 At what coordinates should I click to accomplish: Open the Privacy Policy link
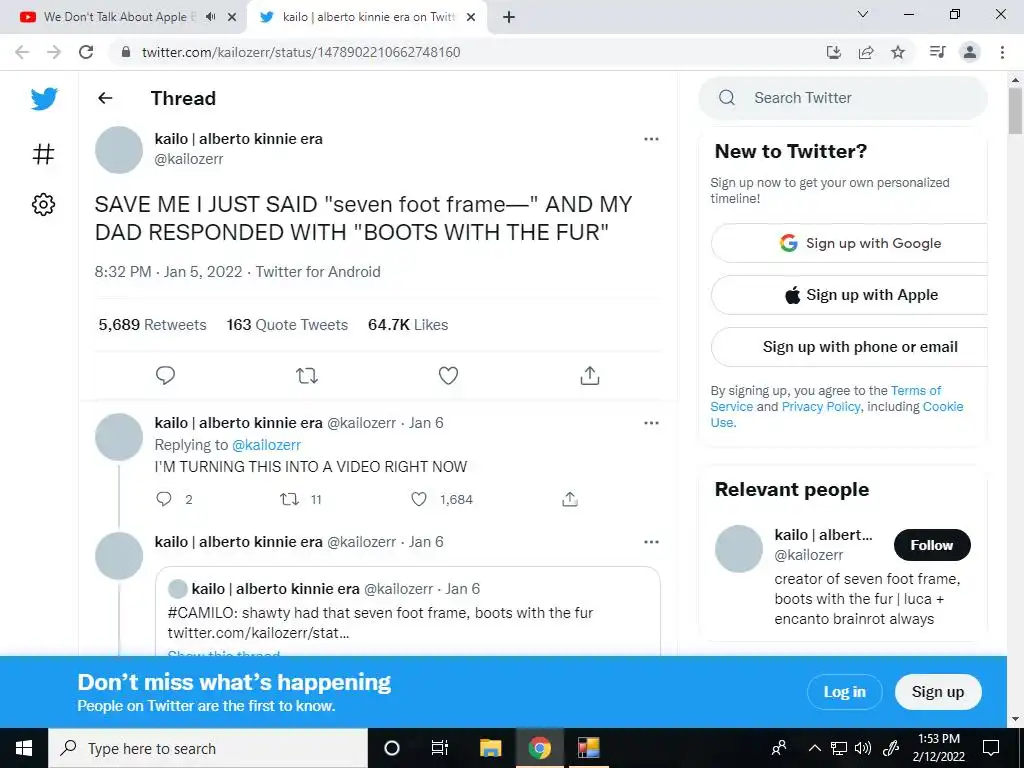pyautogui.click(x=821, y=407)
